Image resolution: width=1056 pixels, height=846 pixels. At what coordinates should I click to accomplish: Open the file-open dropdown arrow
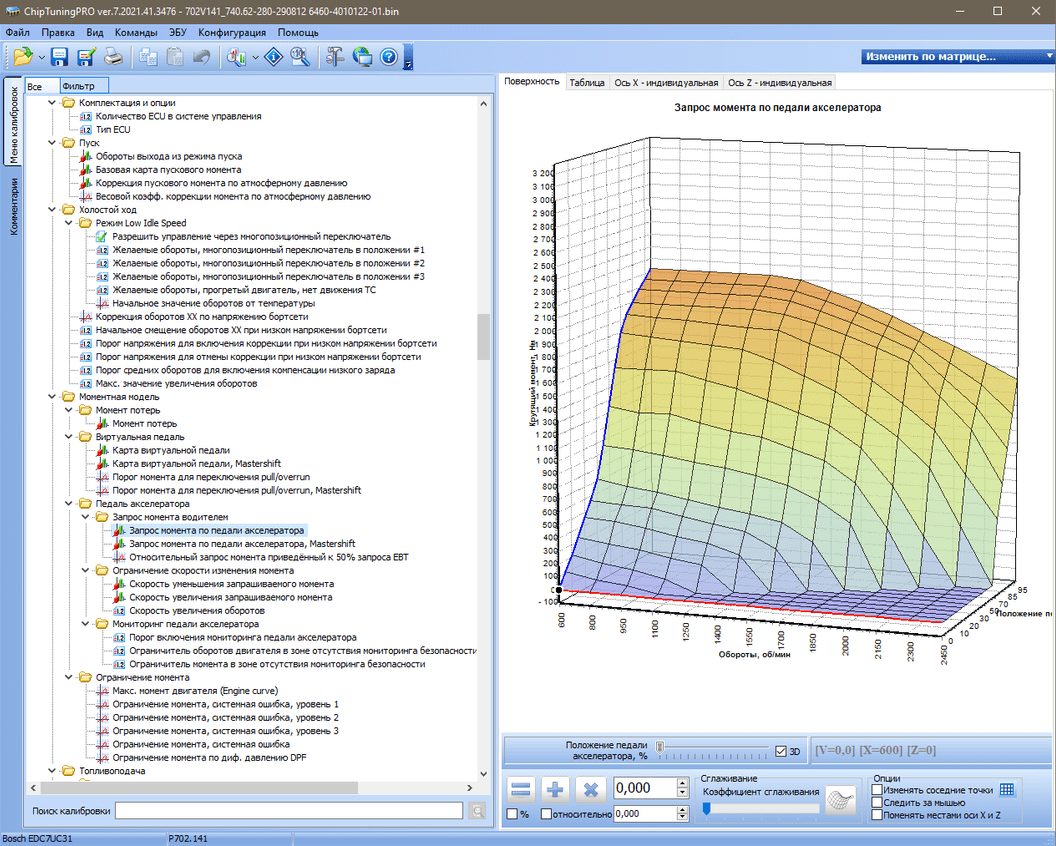pos(41,58)
